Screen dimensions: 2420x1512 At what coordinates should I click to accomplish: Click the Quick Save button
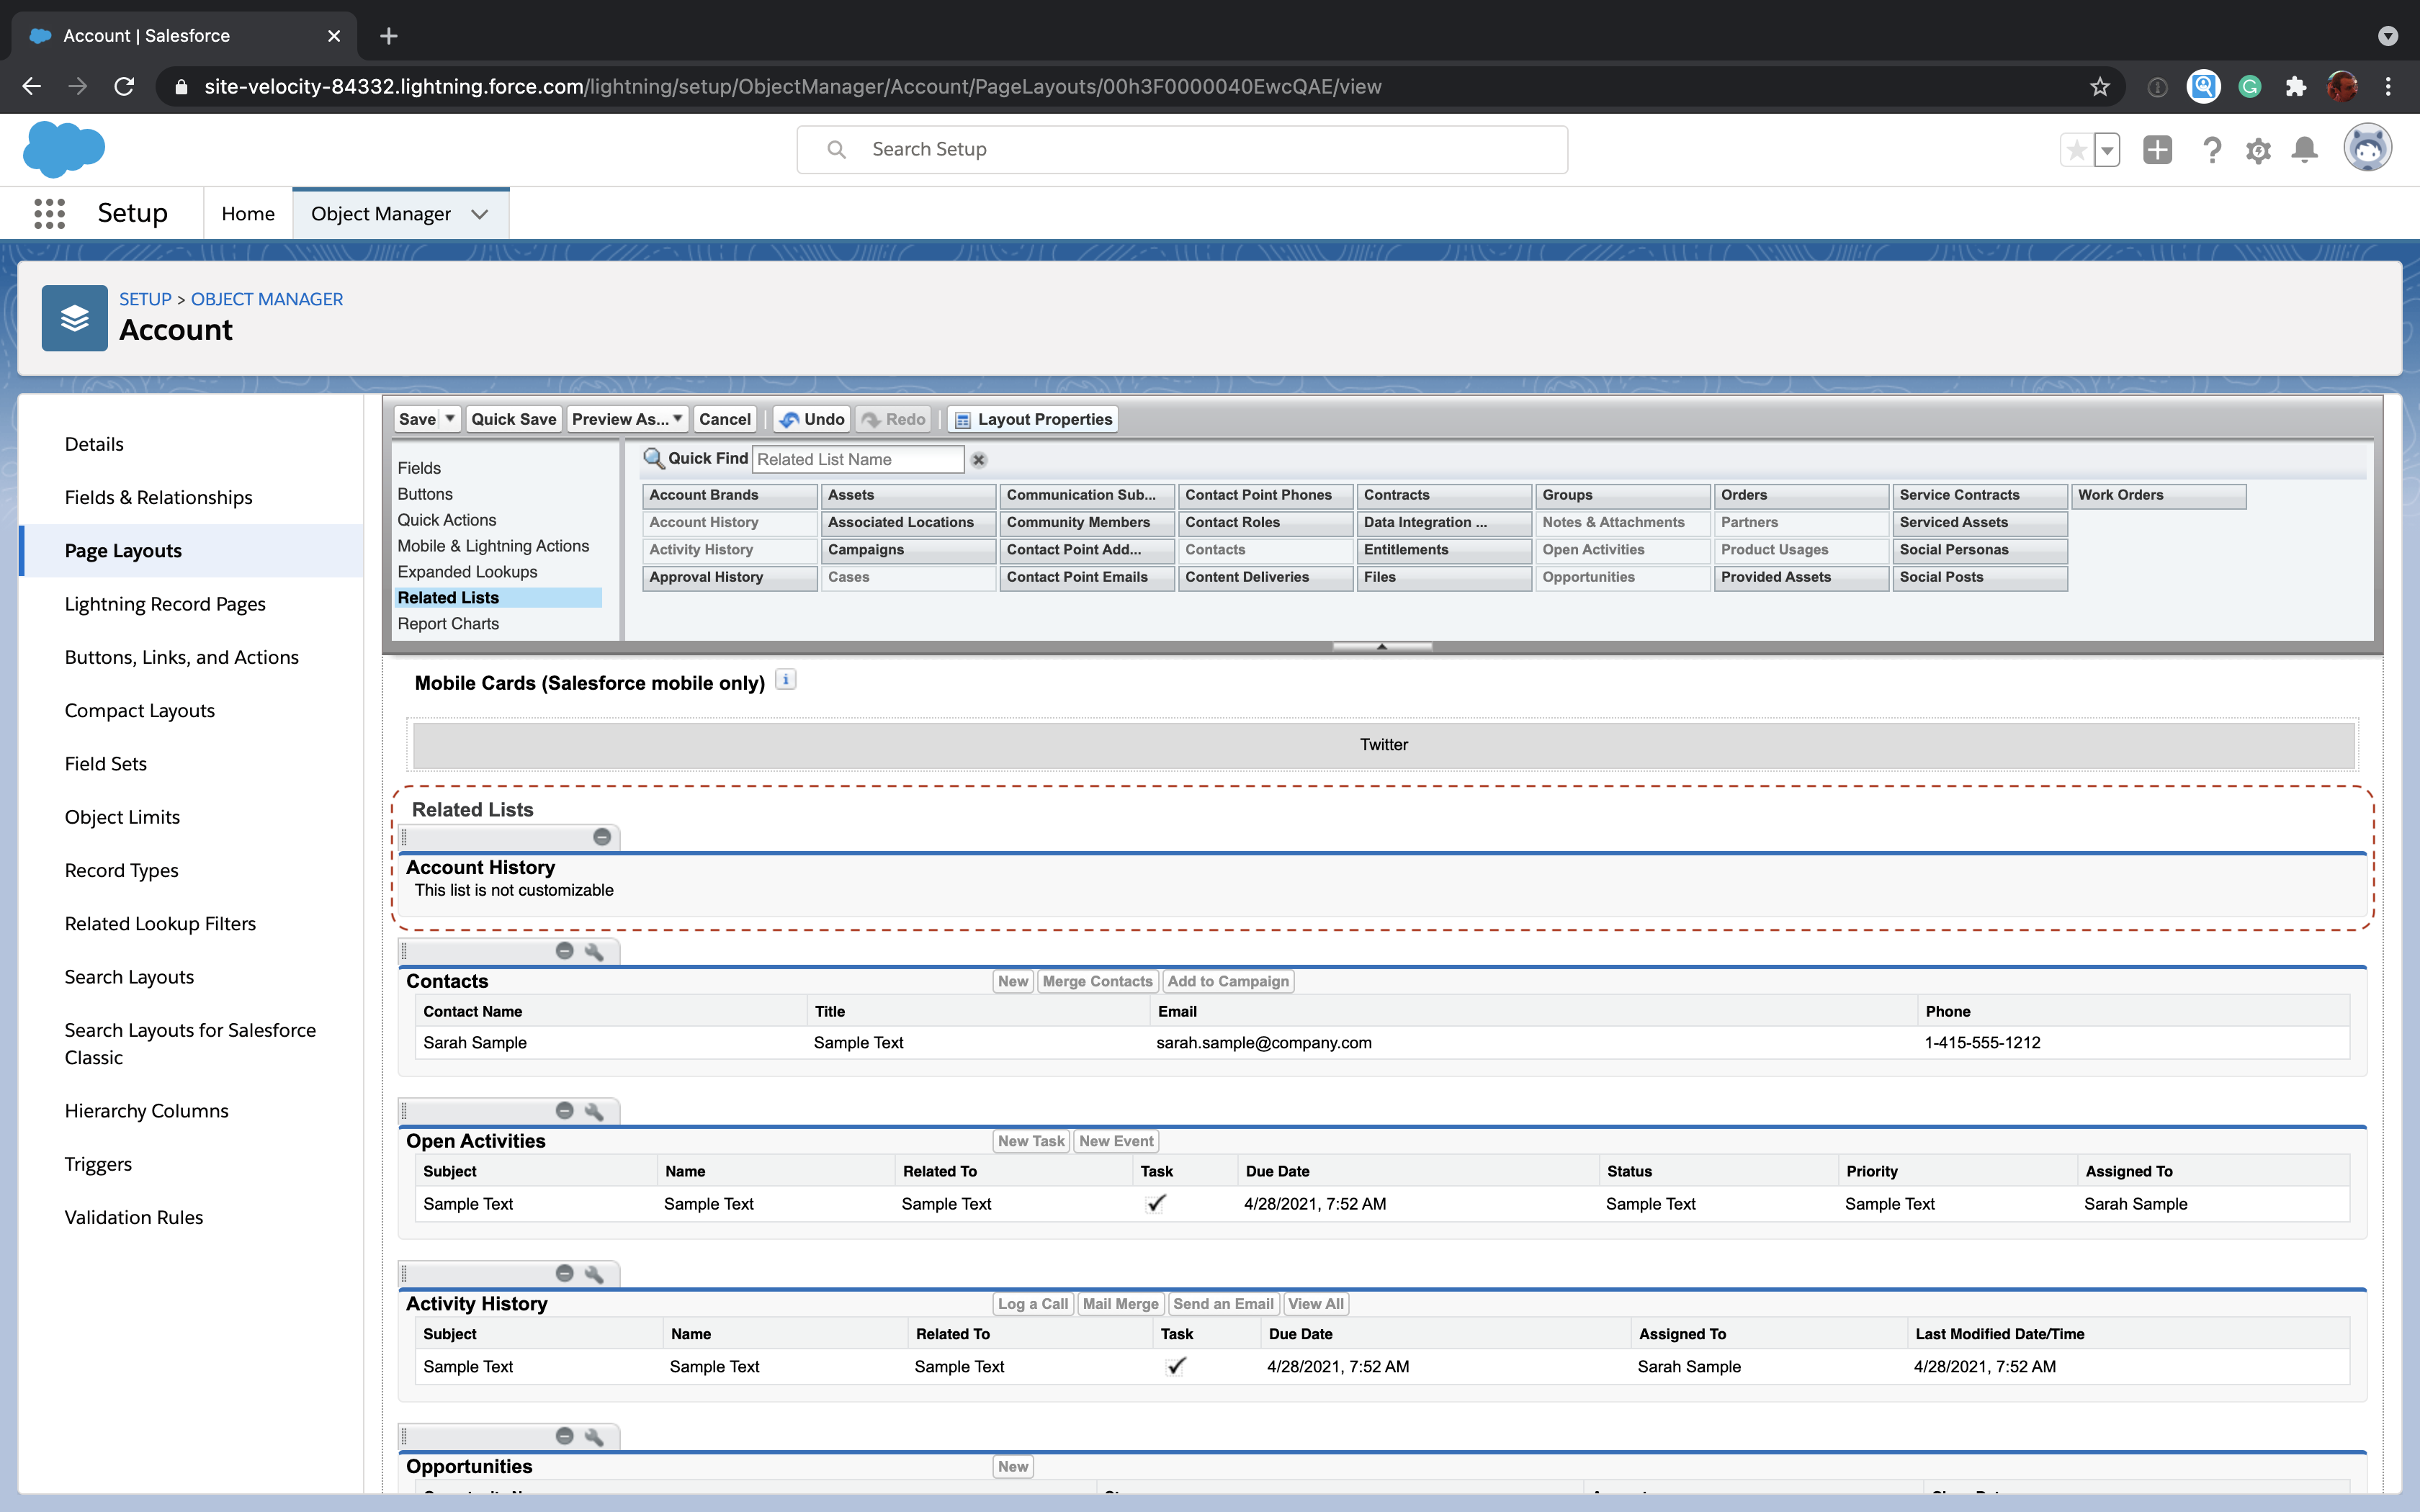pyautogui.click(x=513, y=419)
